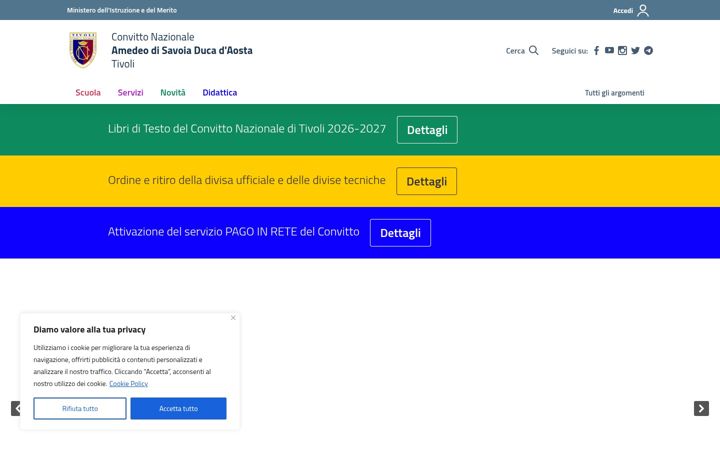The height and width of the screenshot is (450, 720).
Task: Open the YouTube social icon
Action: (x=609, y=50)
